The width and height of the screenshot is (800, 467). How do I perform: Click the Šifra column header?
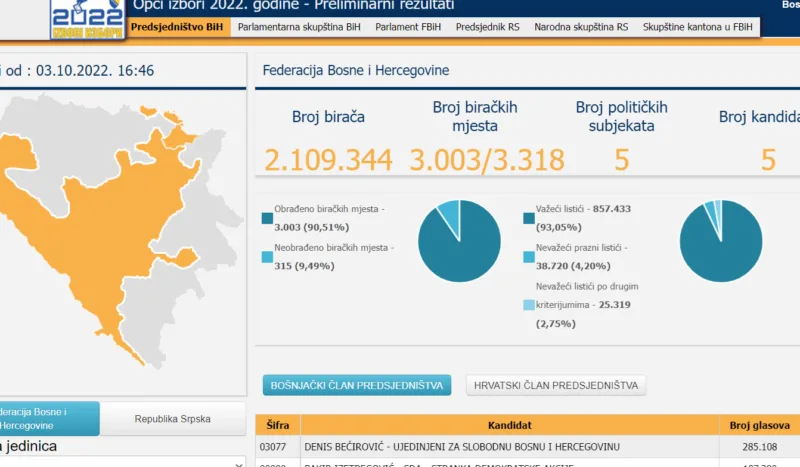point(278,425)
